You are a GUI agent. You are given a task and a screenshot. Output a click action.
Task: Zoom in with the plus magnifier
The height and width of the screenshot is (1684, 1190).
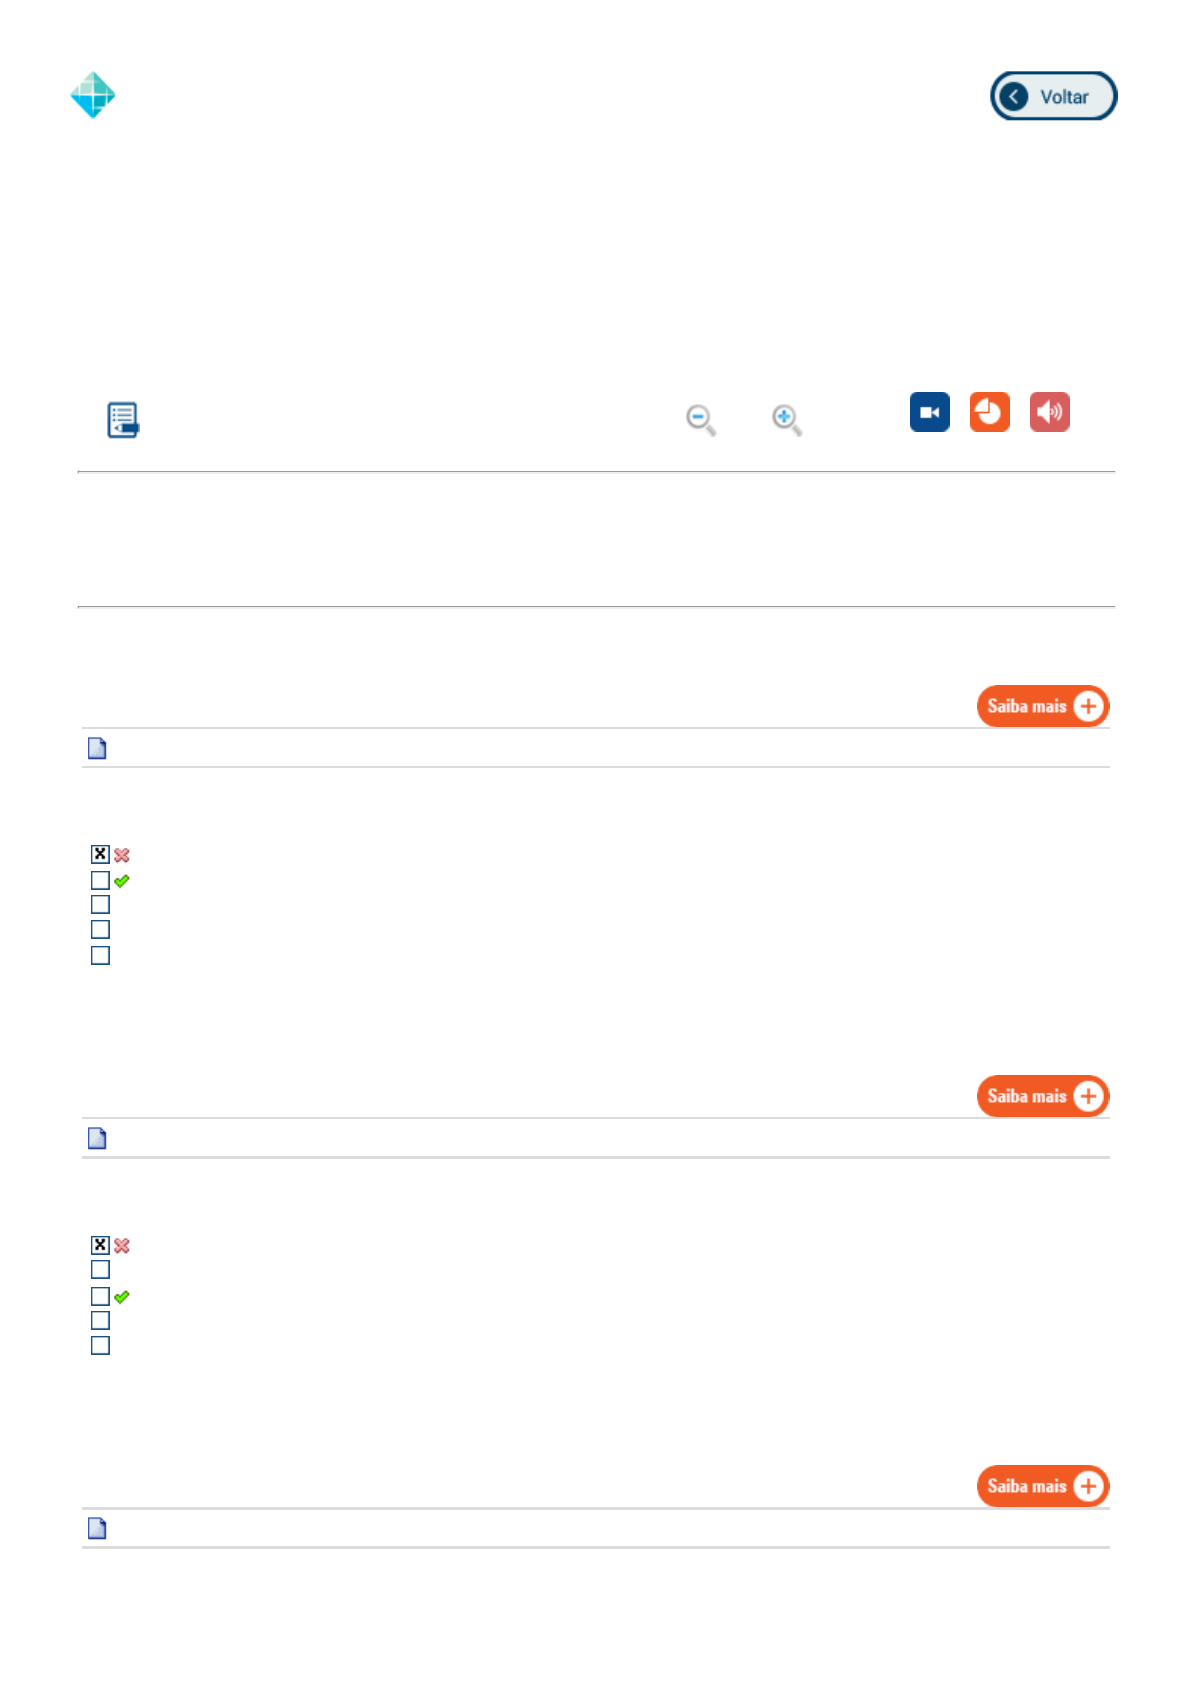click(786, 420)
